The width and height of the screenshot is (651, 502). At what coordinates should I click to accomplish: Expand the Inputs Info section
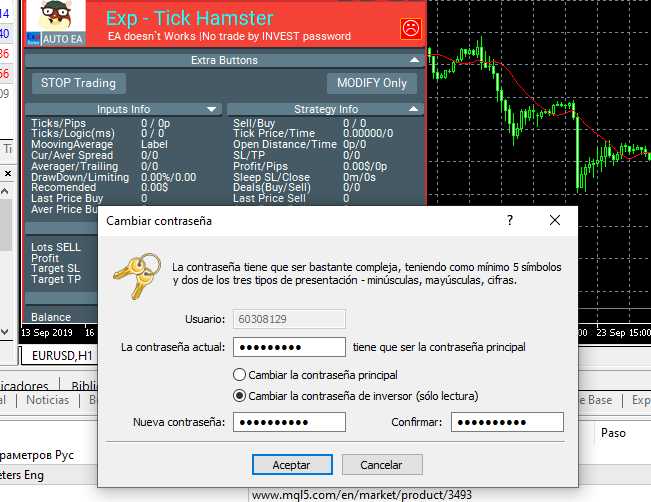211,109
